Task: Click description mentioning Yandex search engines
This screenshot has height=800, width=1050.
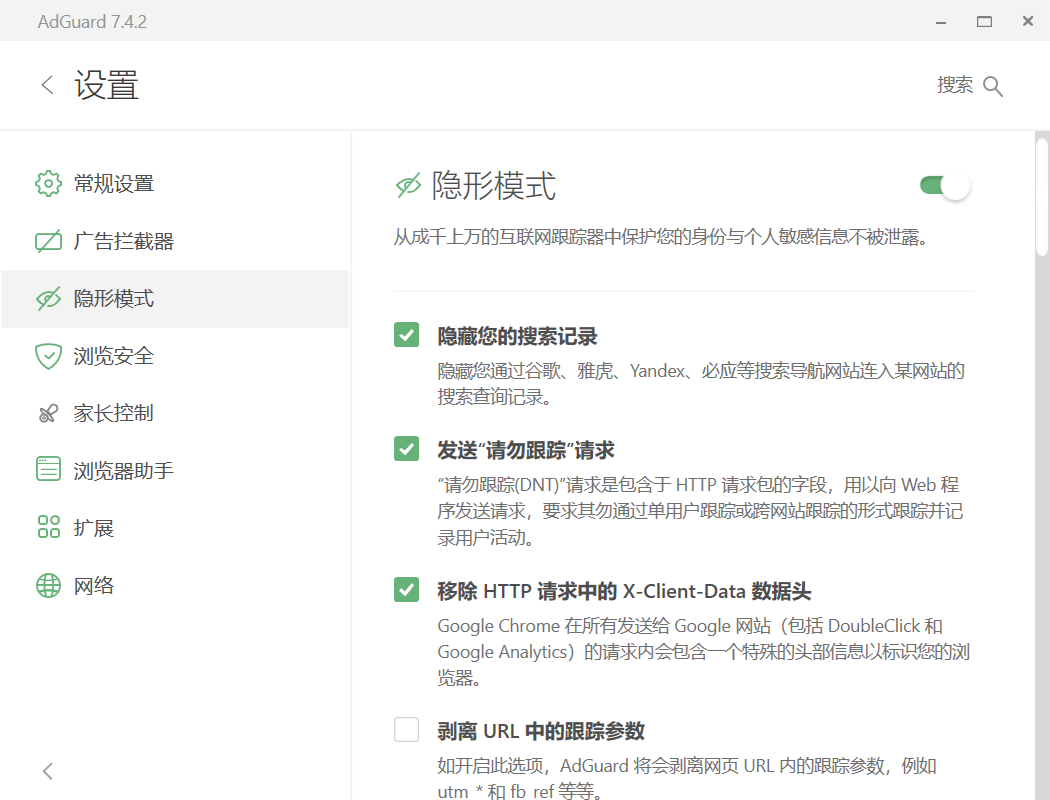Action: coord(701,384)
